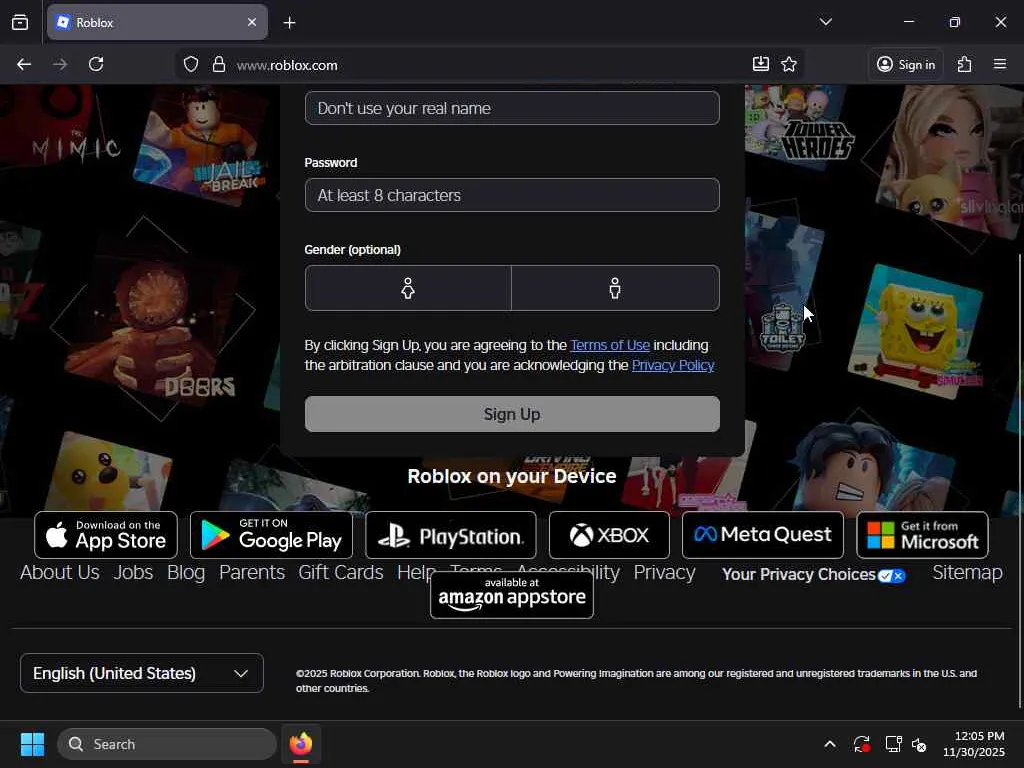
Task: Open the About Us footer link
Action: coord(59,573)
